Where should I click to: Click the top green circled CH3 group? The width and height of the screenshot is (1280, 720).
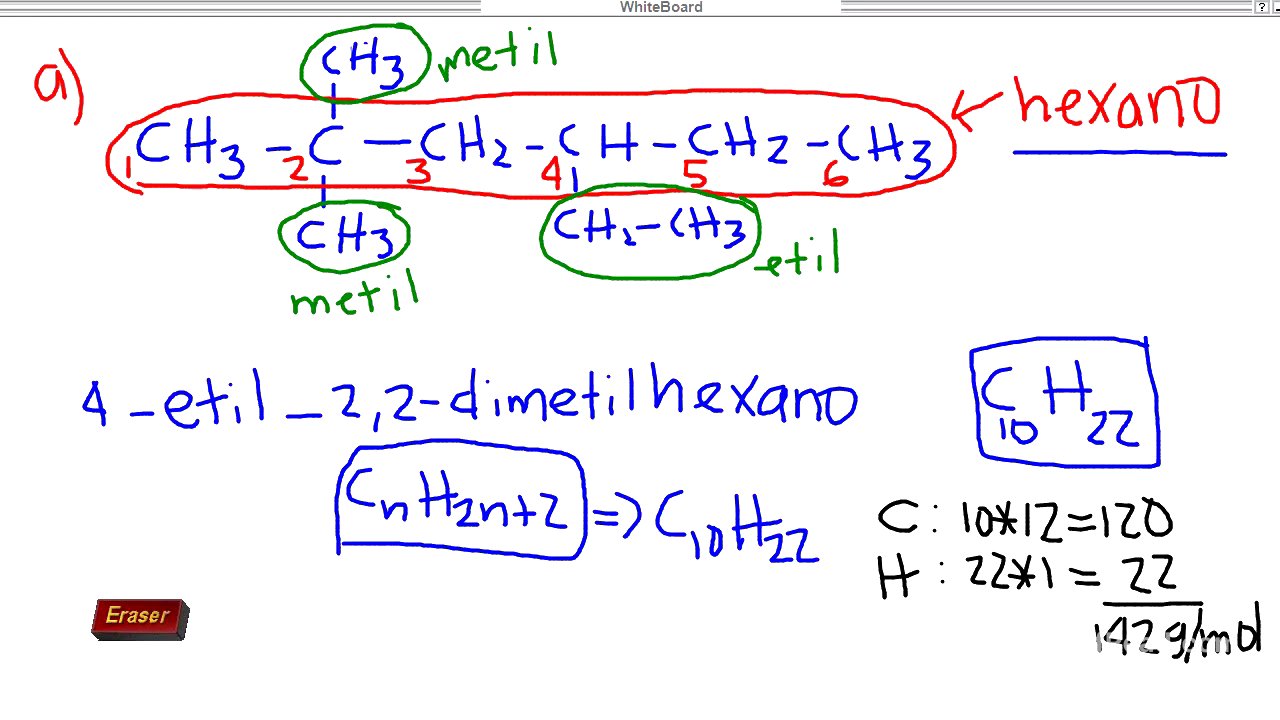(364, 62)
